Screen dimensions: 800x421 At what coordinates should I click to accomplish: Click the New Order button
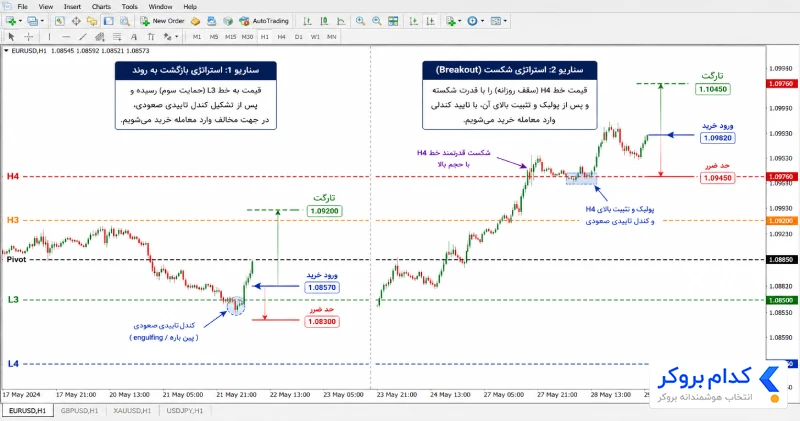(162, 21)
